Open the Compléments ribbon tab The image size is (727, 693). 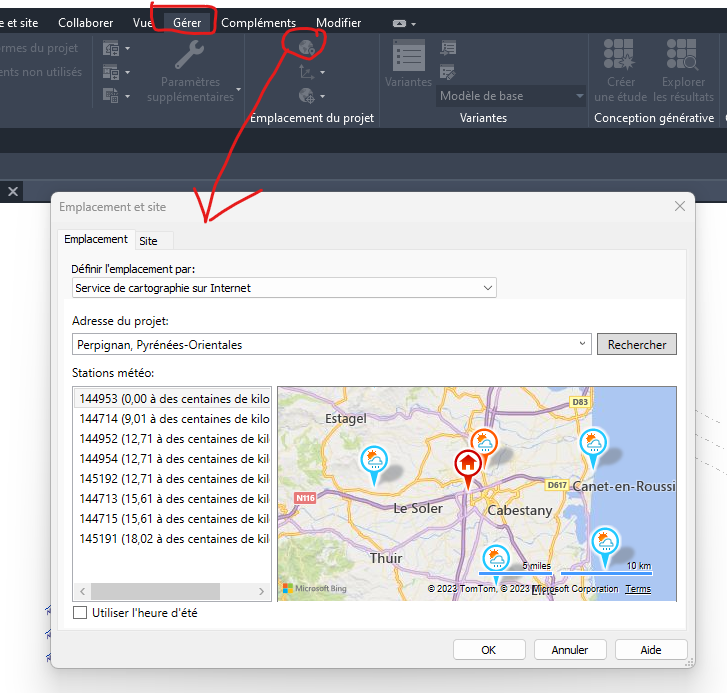pos(258,23)
